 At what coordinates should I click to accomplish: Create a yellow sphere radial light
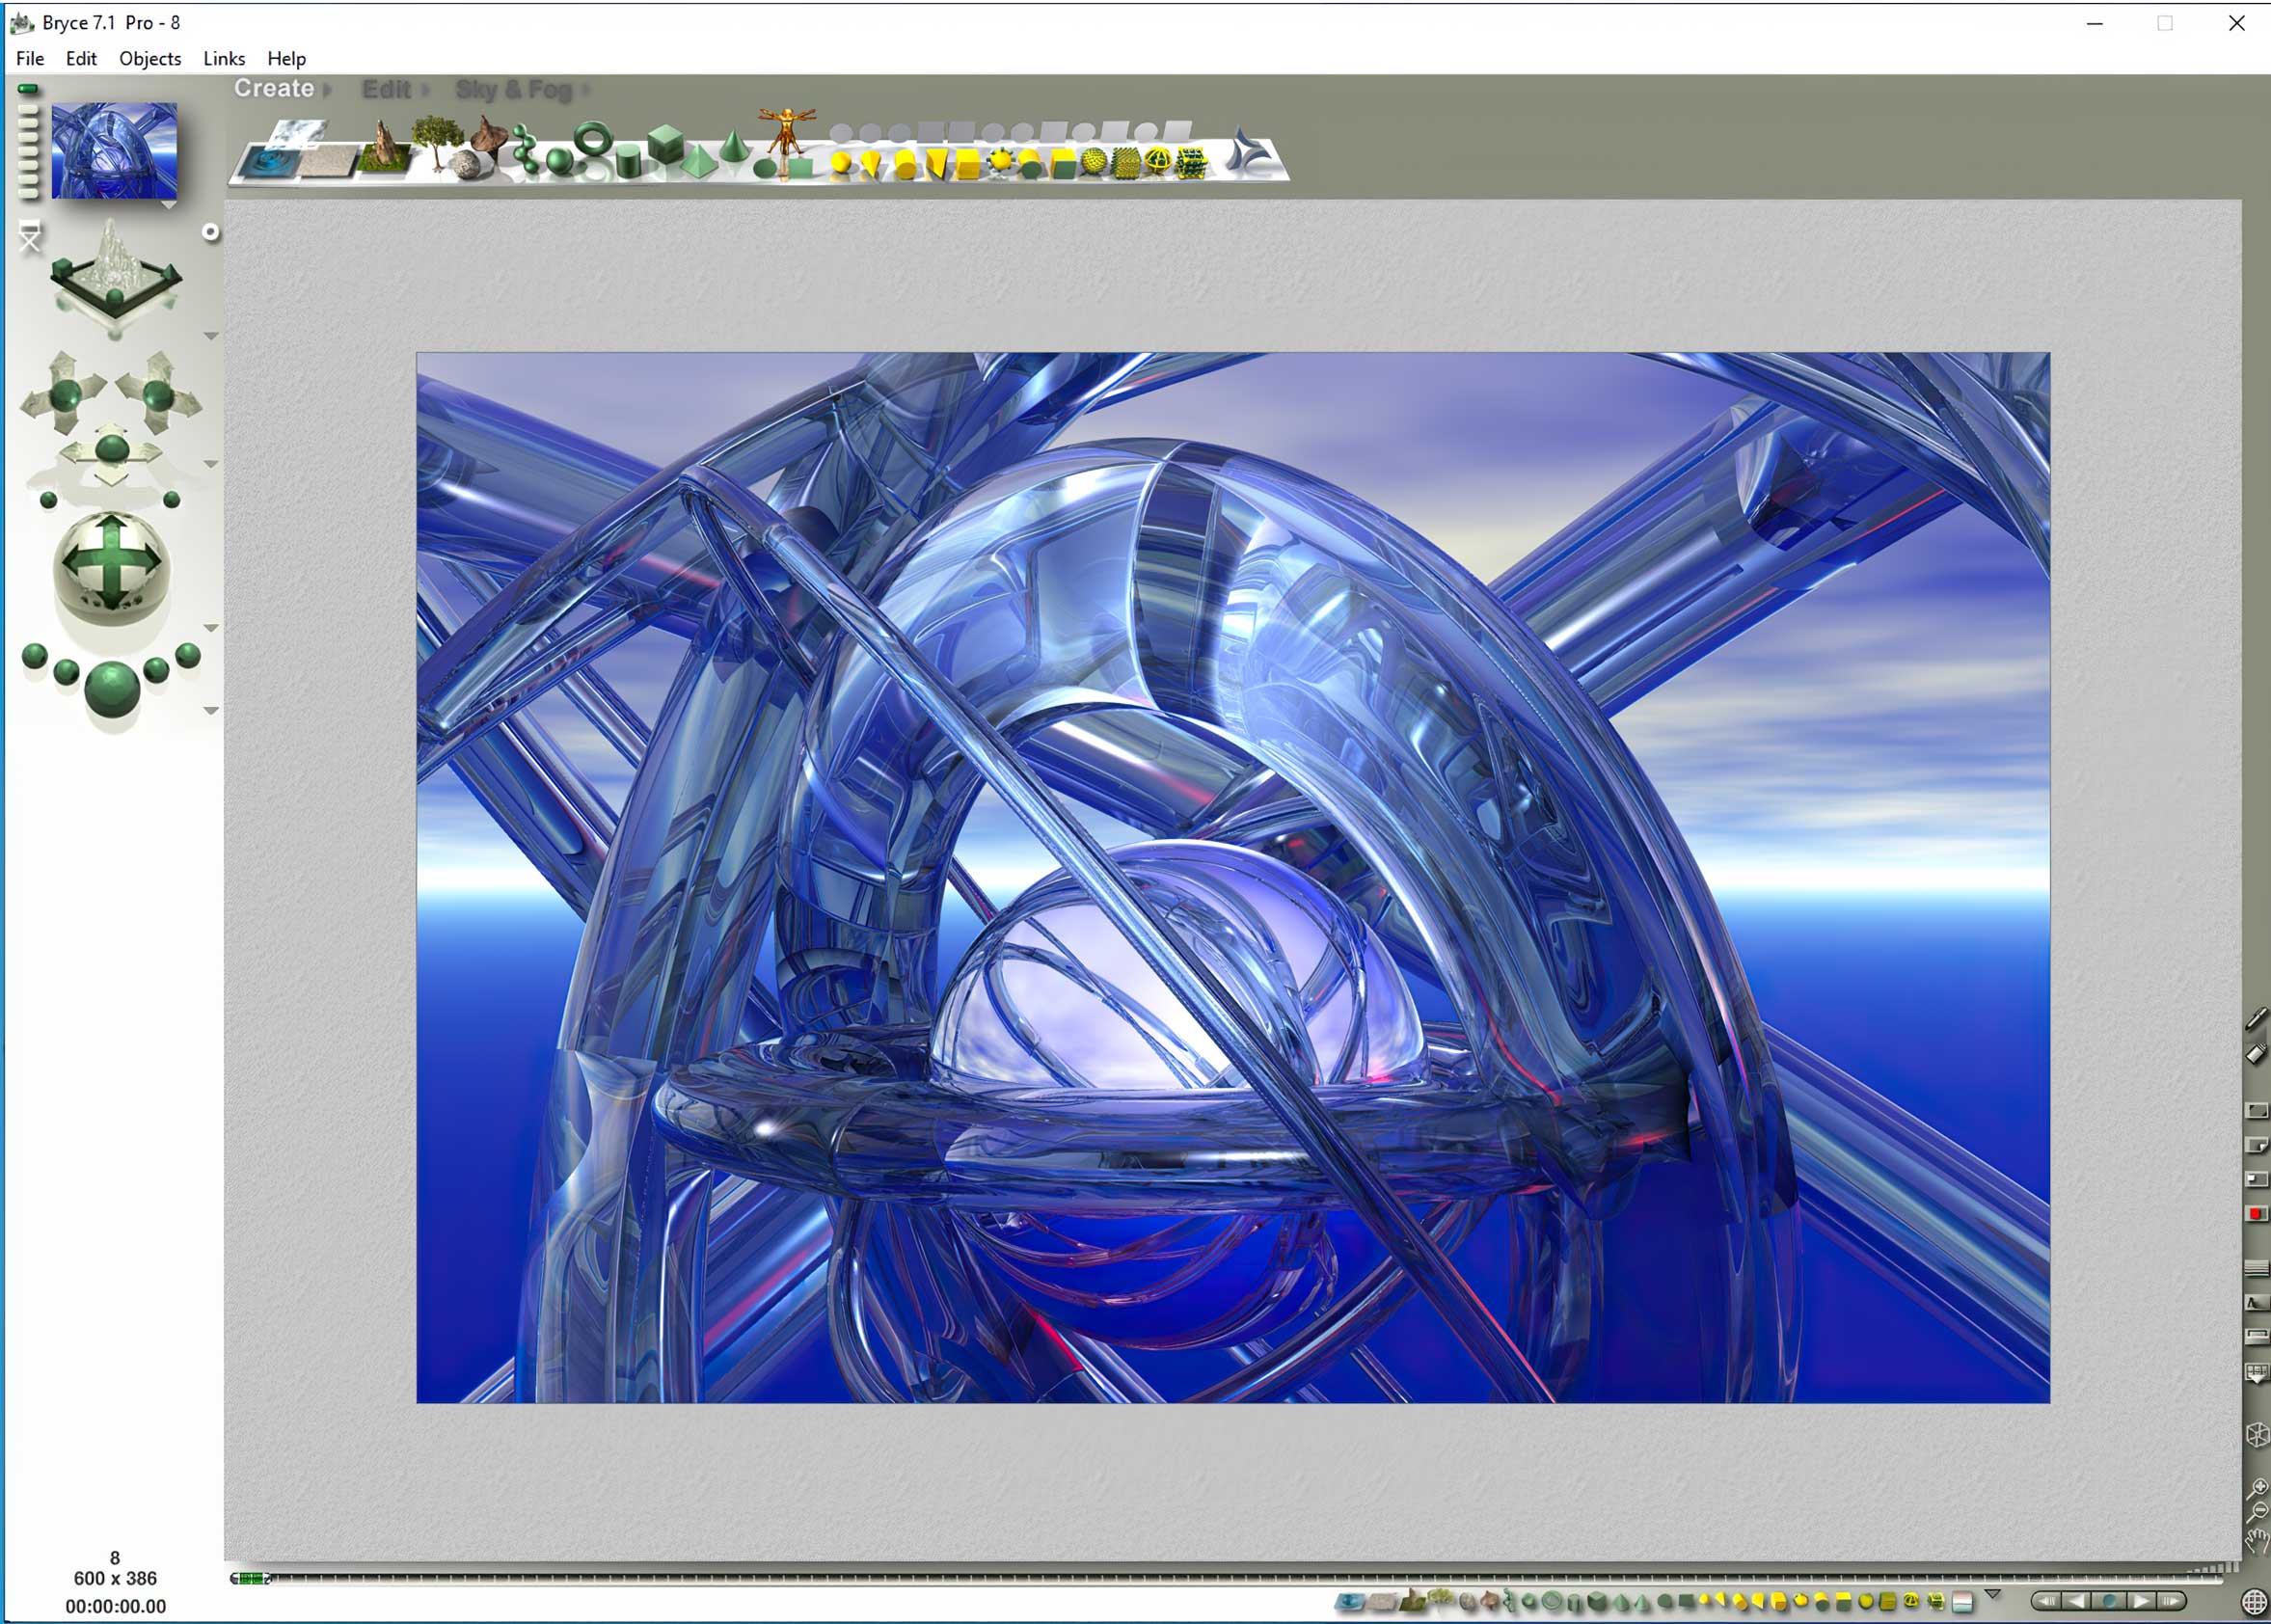pos(842,163)
